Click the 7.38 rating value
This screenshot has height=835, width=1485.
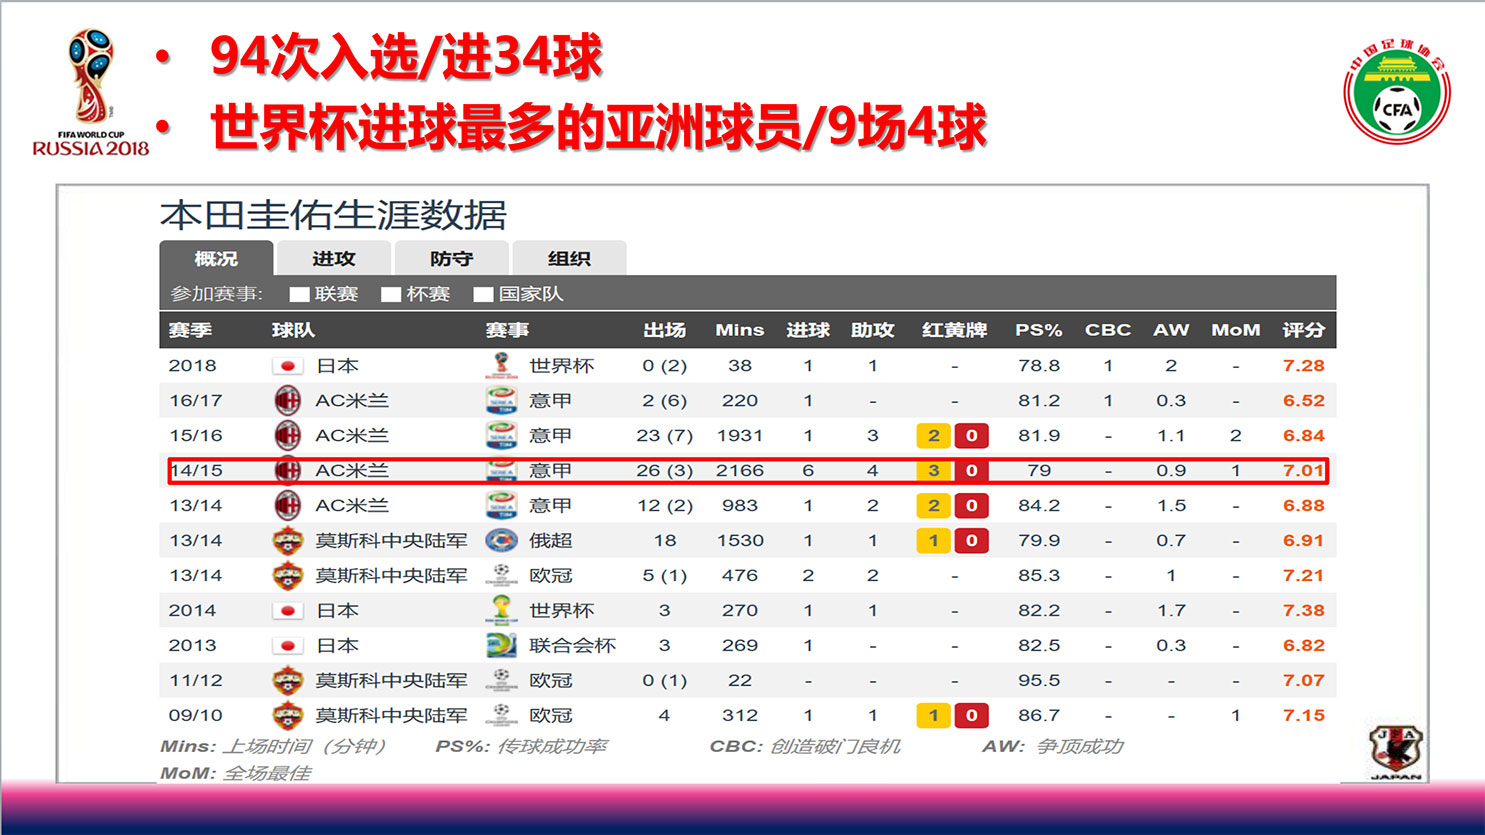(x=1303, y=611)
